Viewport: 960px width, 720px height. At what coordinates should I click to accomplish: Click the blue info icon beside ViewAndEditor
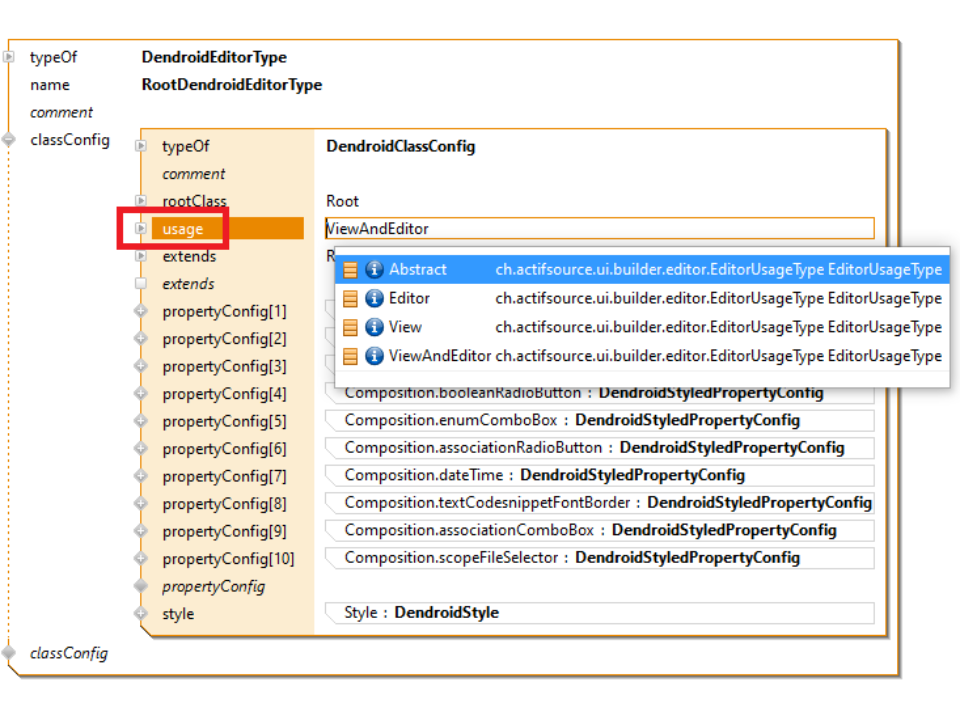pyautogui.click(x=375, y=356)
